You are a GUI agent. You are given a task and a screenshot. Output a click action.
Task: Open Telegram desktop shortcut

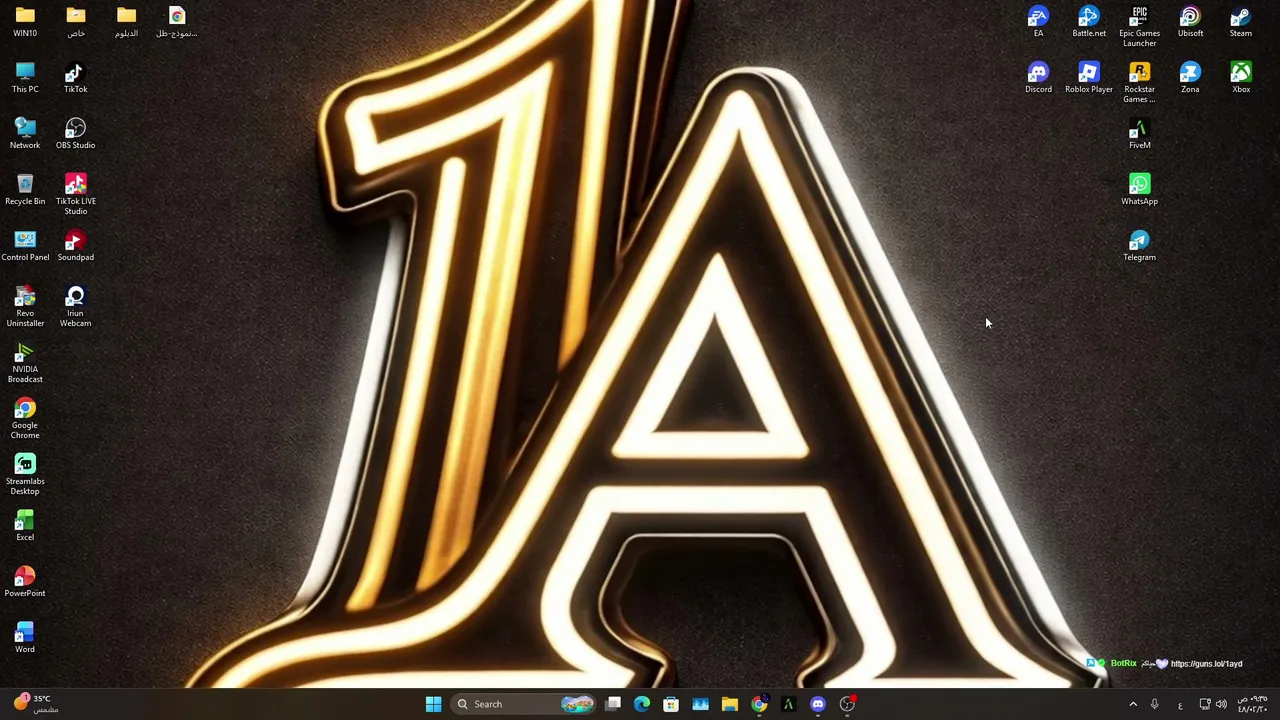point(1139,246)
